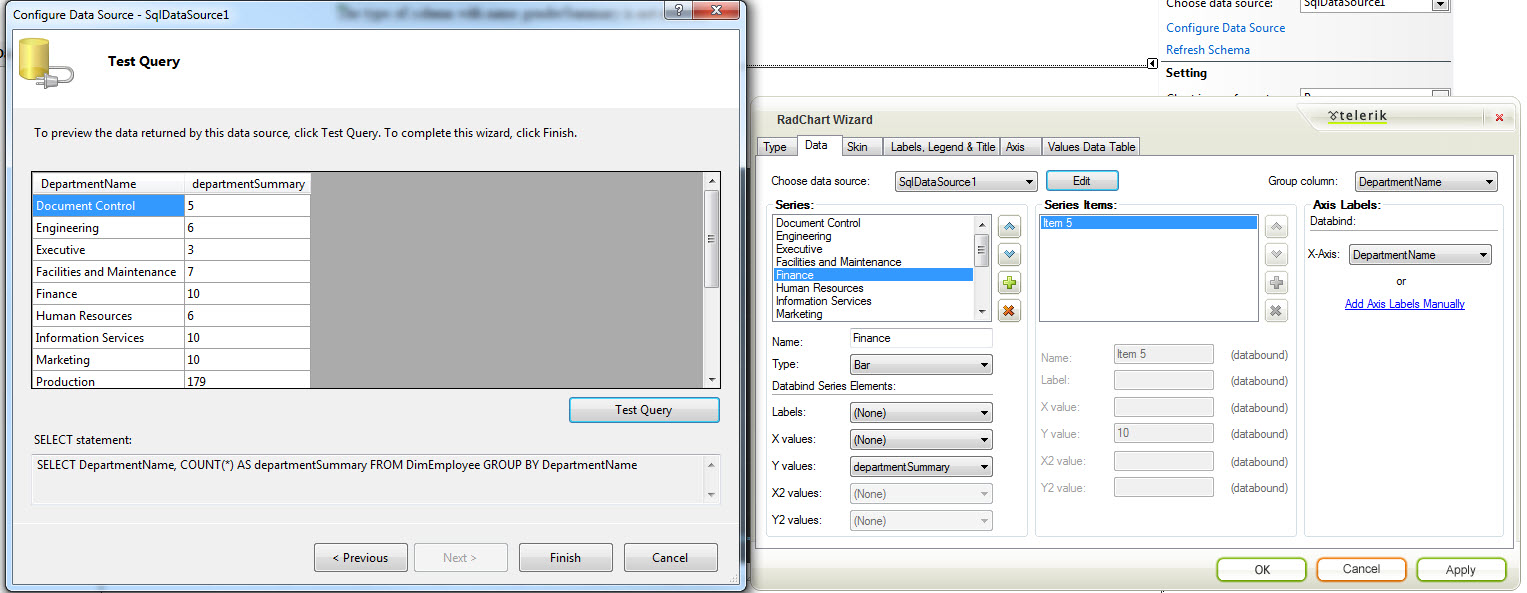This screenshot has height=593, width=1527.
Task: Open Values Data Table tab
Action: coord(1090,147)
